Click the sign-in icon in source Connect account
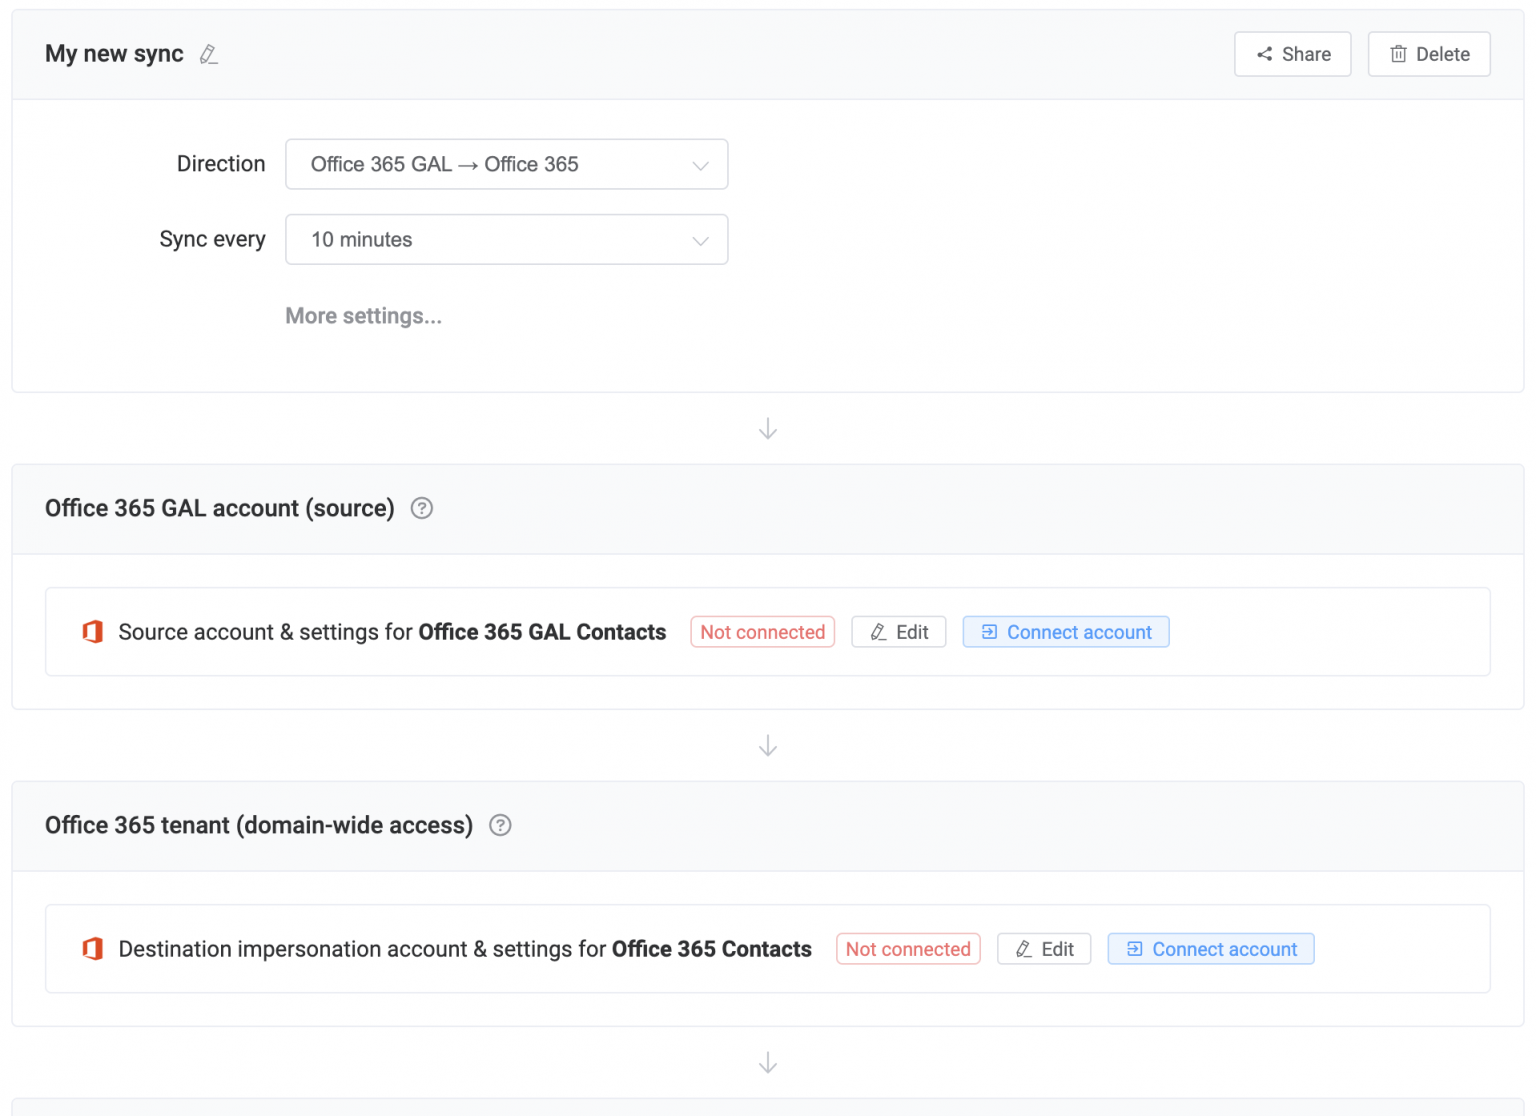 point(989,632)
